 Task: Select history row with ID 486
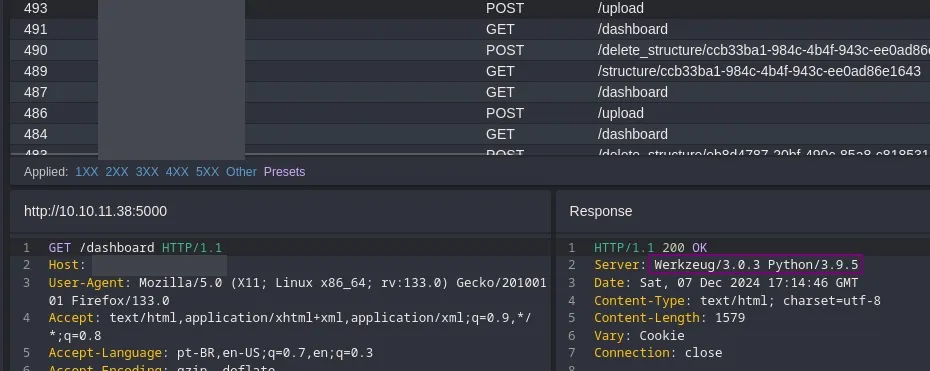click(470, 113)
